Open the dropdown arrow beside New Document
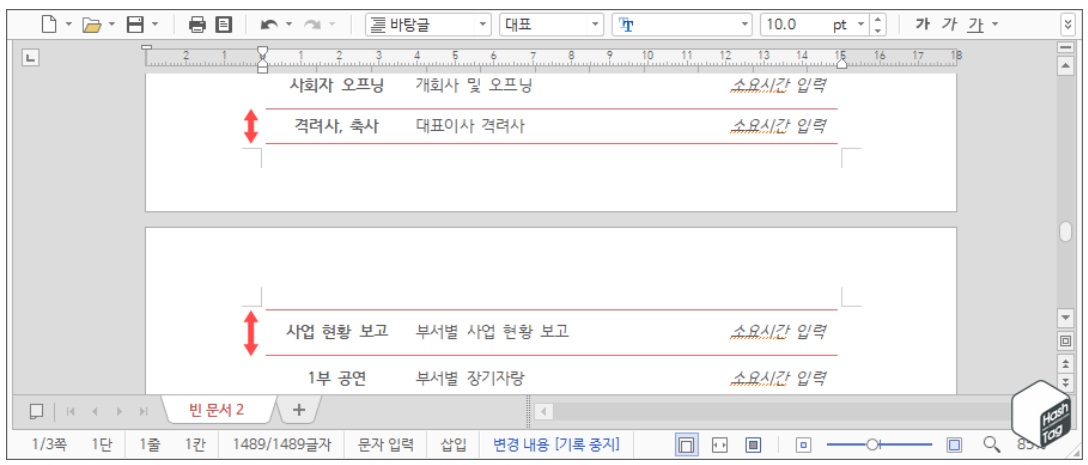The width and height of the screenshot is (1088, 465). pos(68,25)
